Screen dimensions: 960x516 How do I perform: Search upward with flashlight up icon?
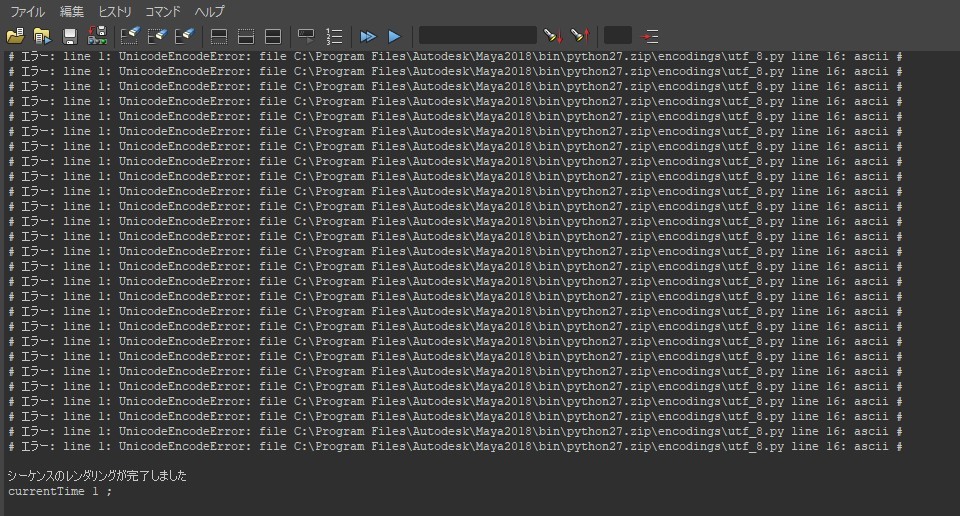[580, 36]
